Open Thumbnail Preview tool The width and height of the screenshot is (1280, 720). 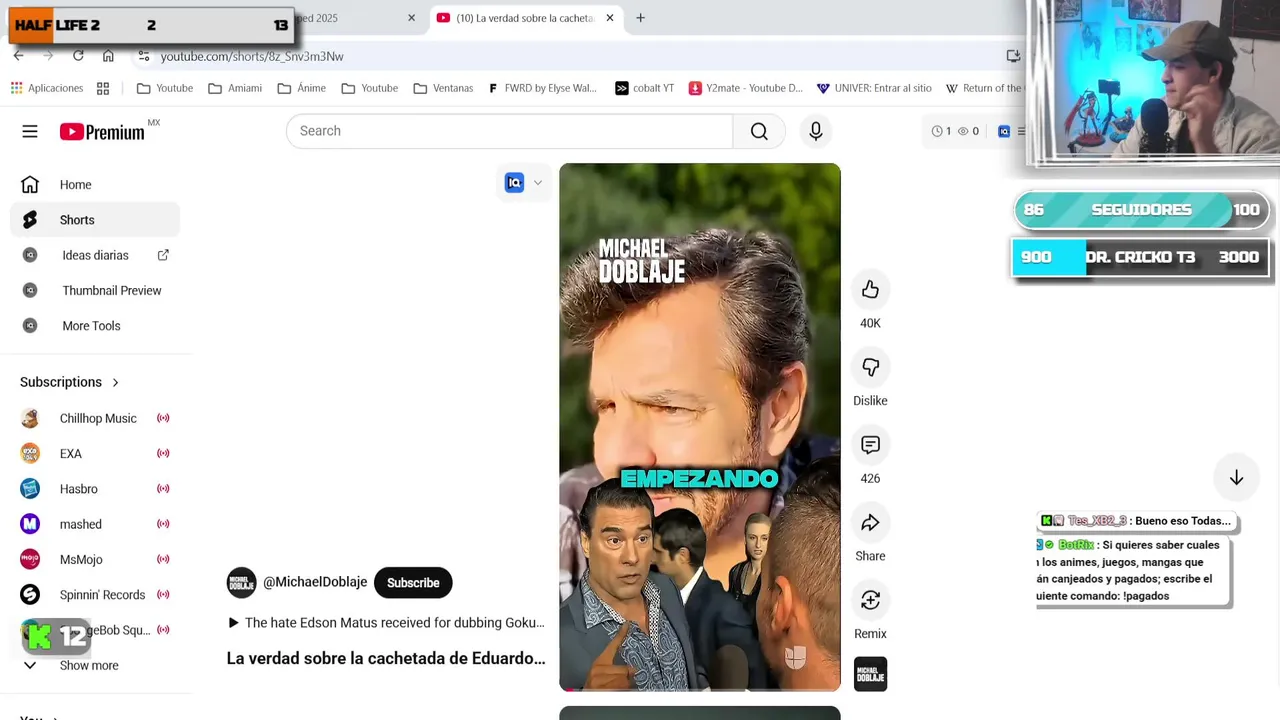point(95,290)
